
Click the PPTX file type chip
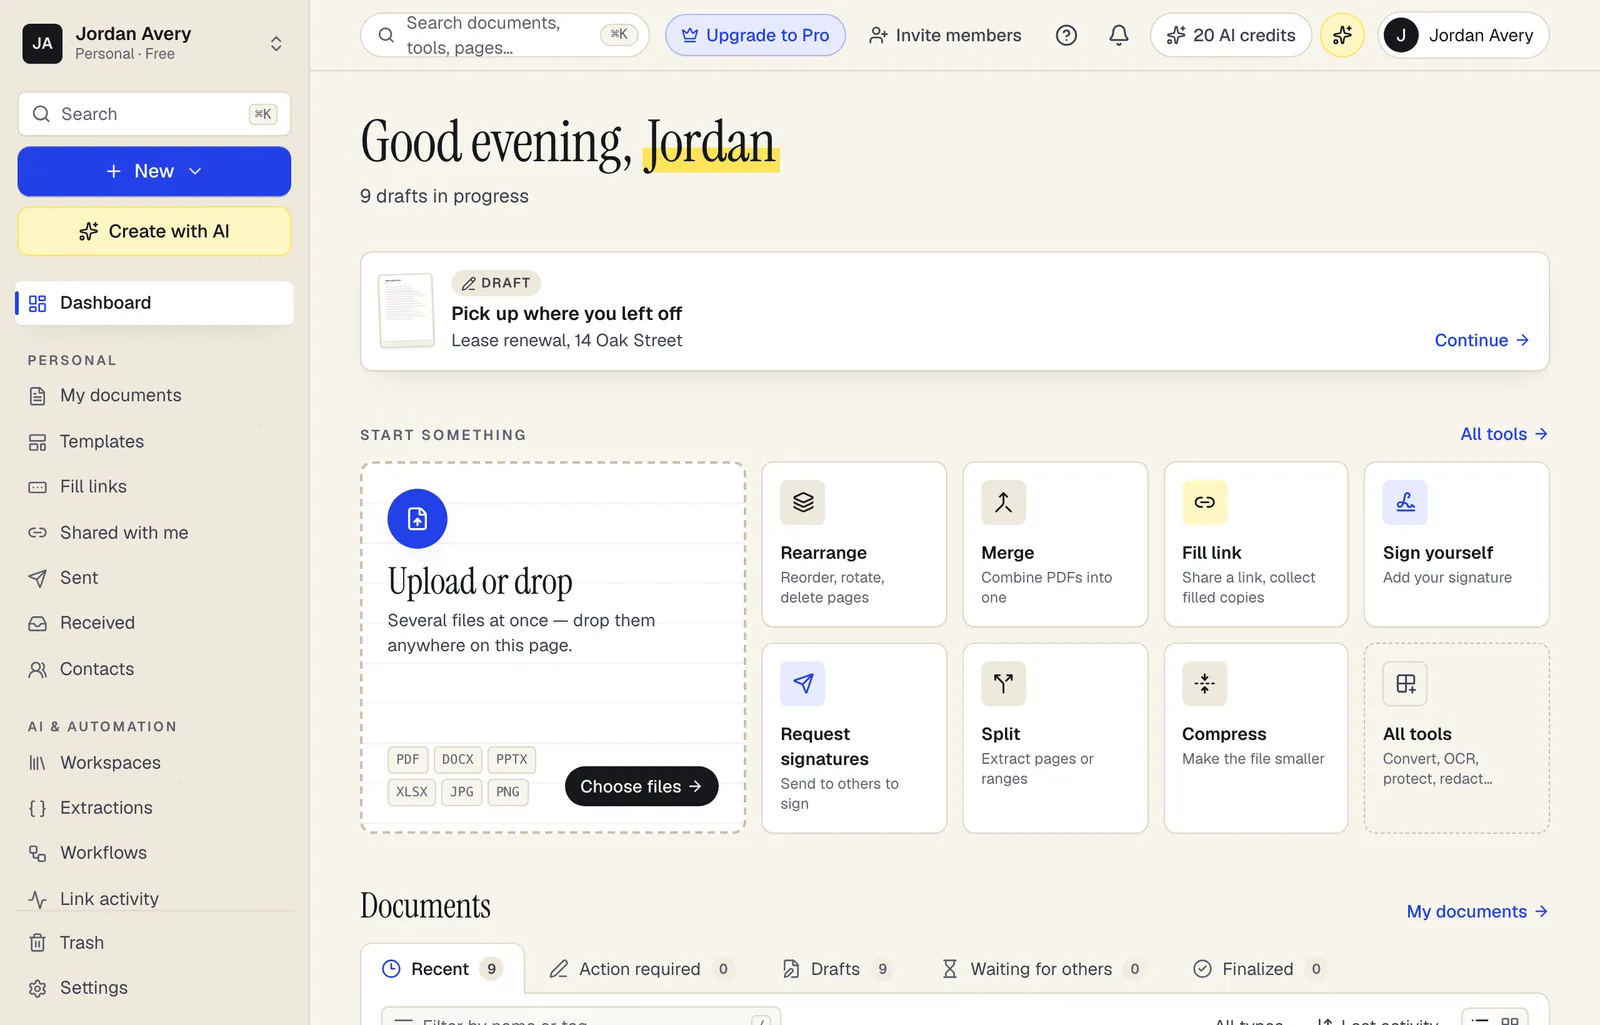point(512,760)
